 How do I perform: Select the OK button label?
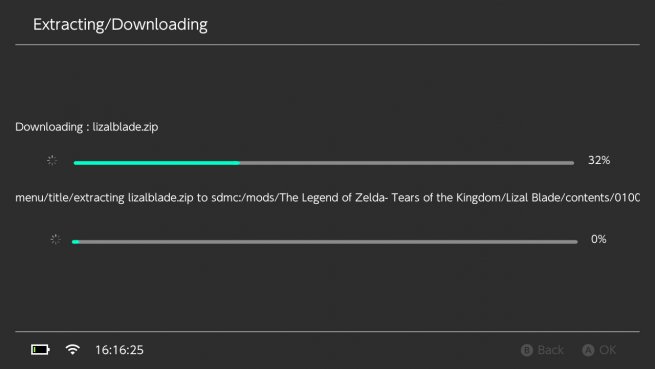(608, 350)
